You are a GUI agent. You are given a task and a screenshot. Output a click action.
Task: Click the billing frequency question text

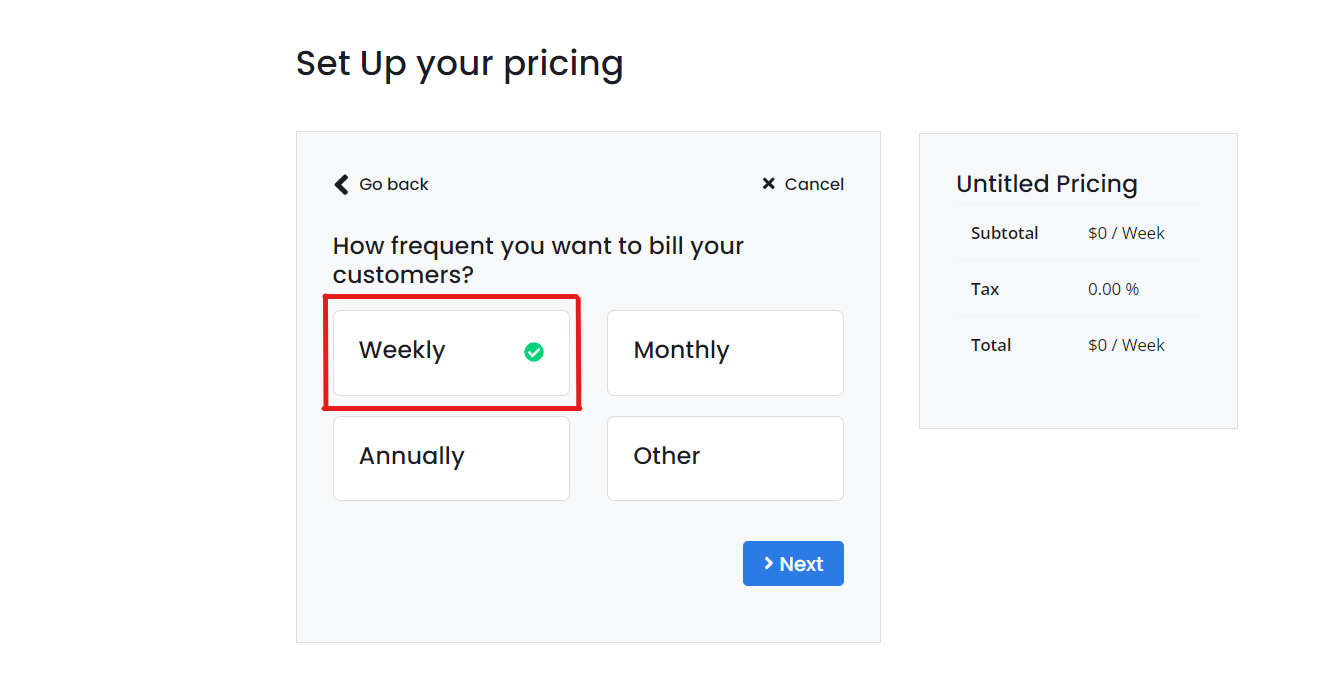tap(538, 259)
